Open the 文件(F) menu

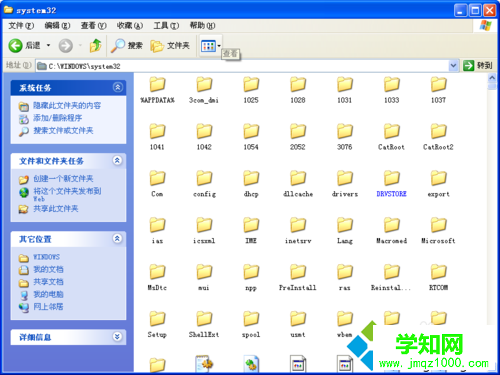[x=21, y=26]
